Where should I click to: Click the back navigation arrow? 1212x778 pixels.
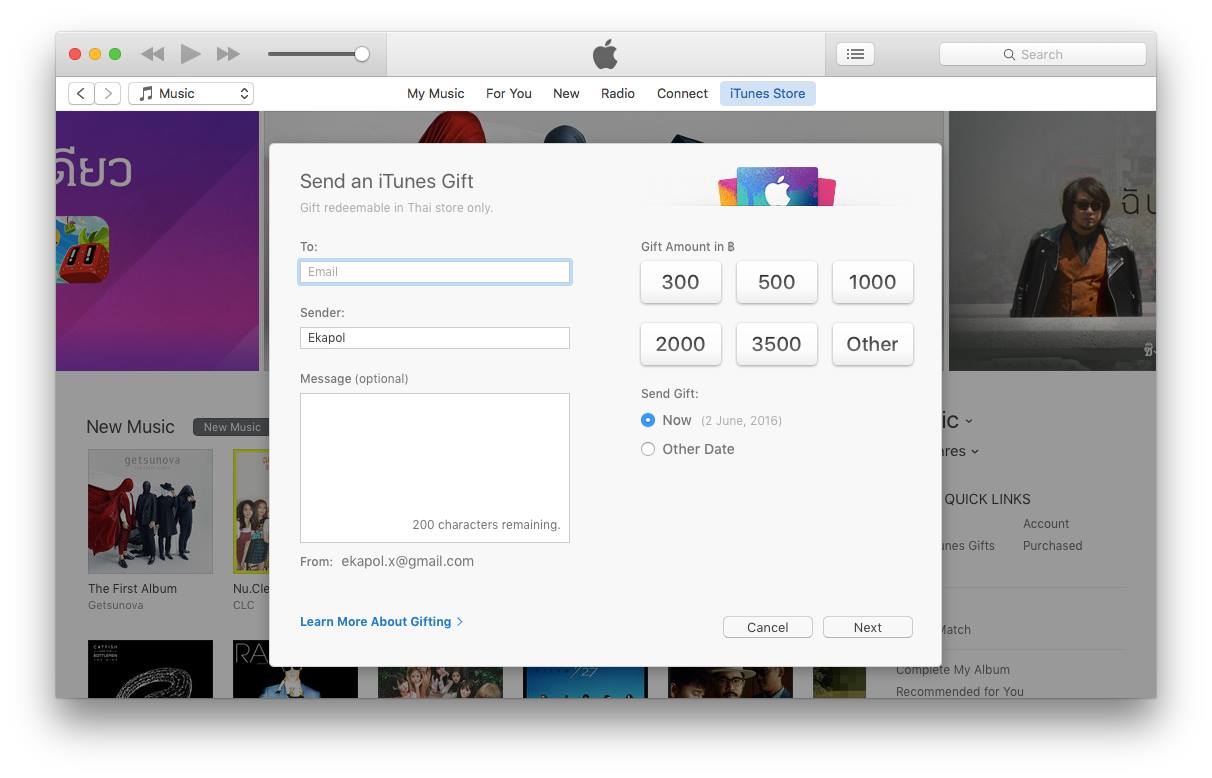(x=81, y=93)
